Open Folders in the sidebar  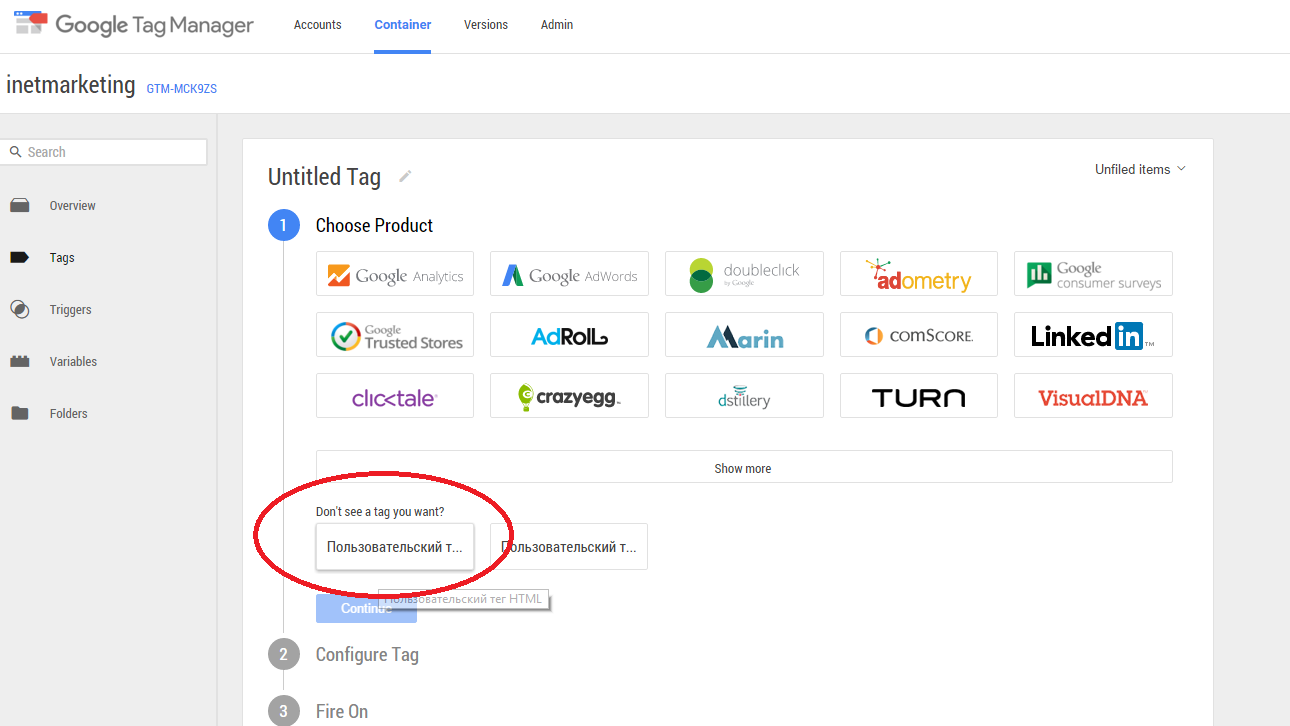[x=69, y=414]
